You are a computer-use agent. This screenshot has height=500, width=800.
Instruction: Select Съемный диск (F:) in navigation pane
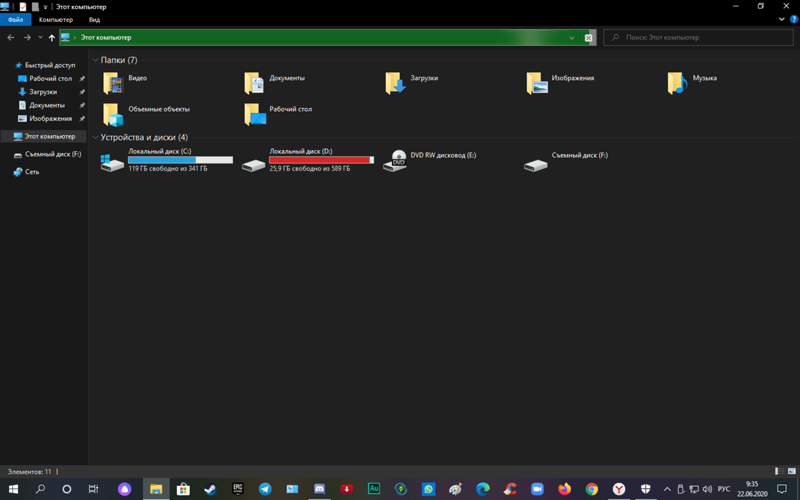(47, 154)
